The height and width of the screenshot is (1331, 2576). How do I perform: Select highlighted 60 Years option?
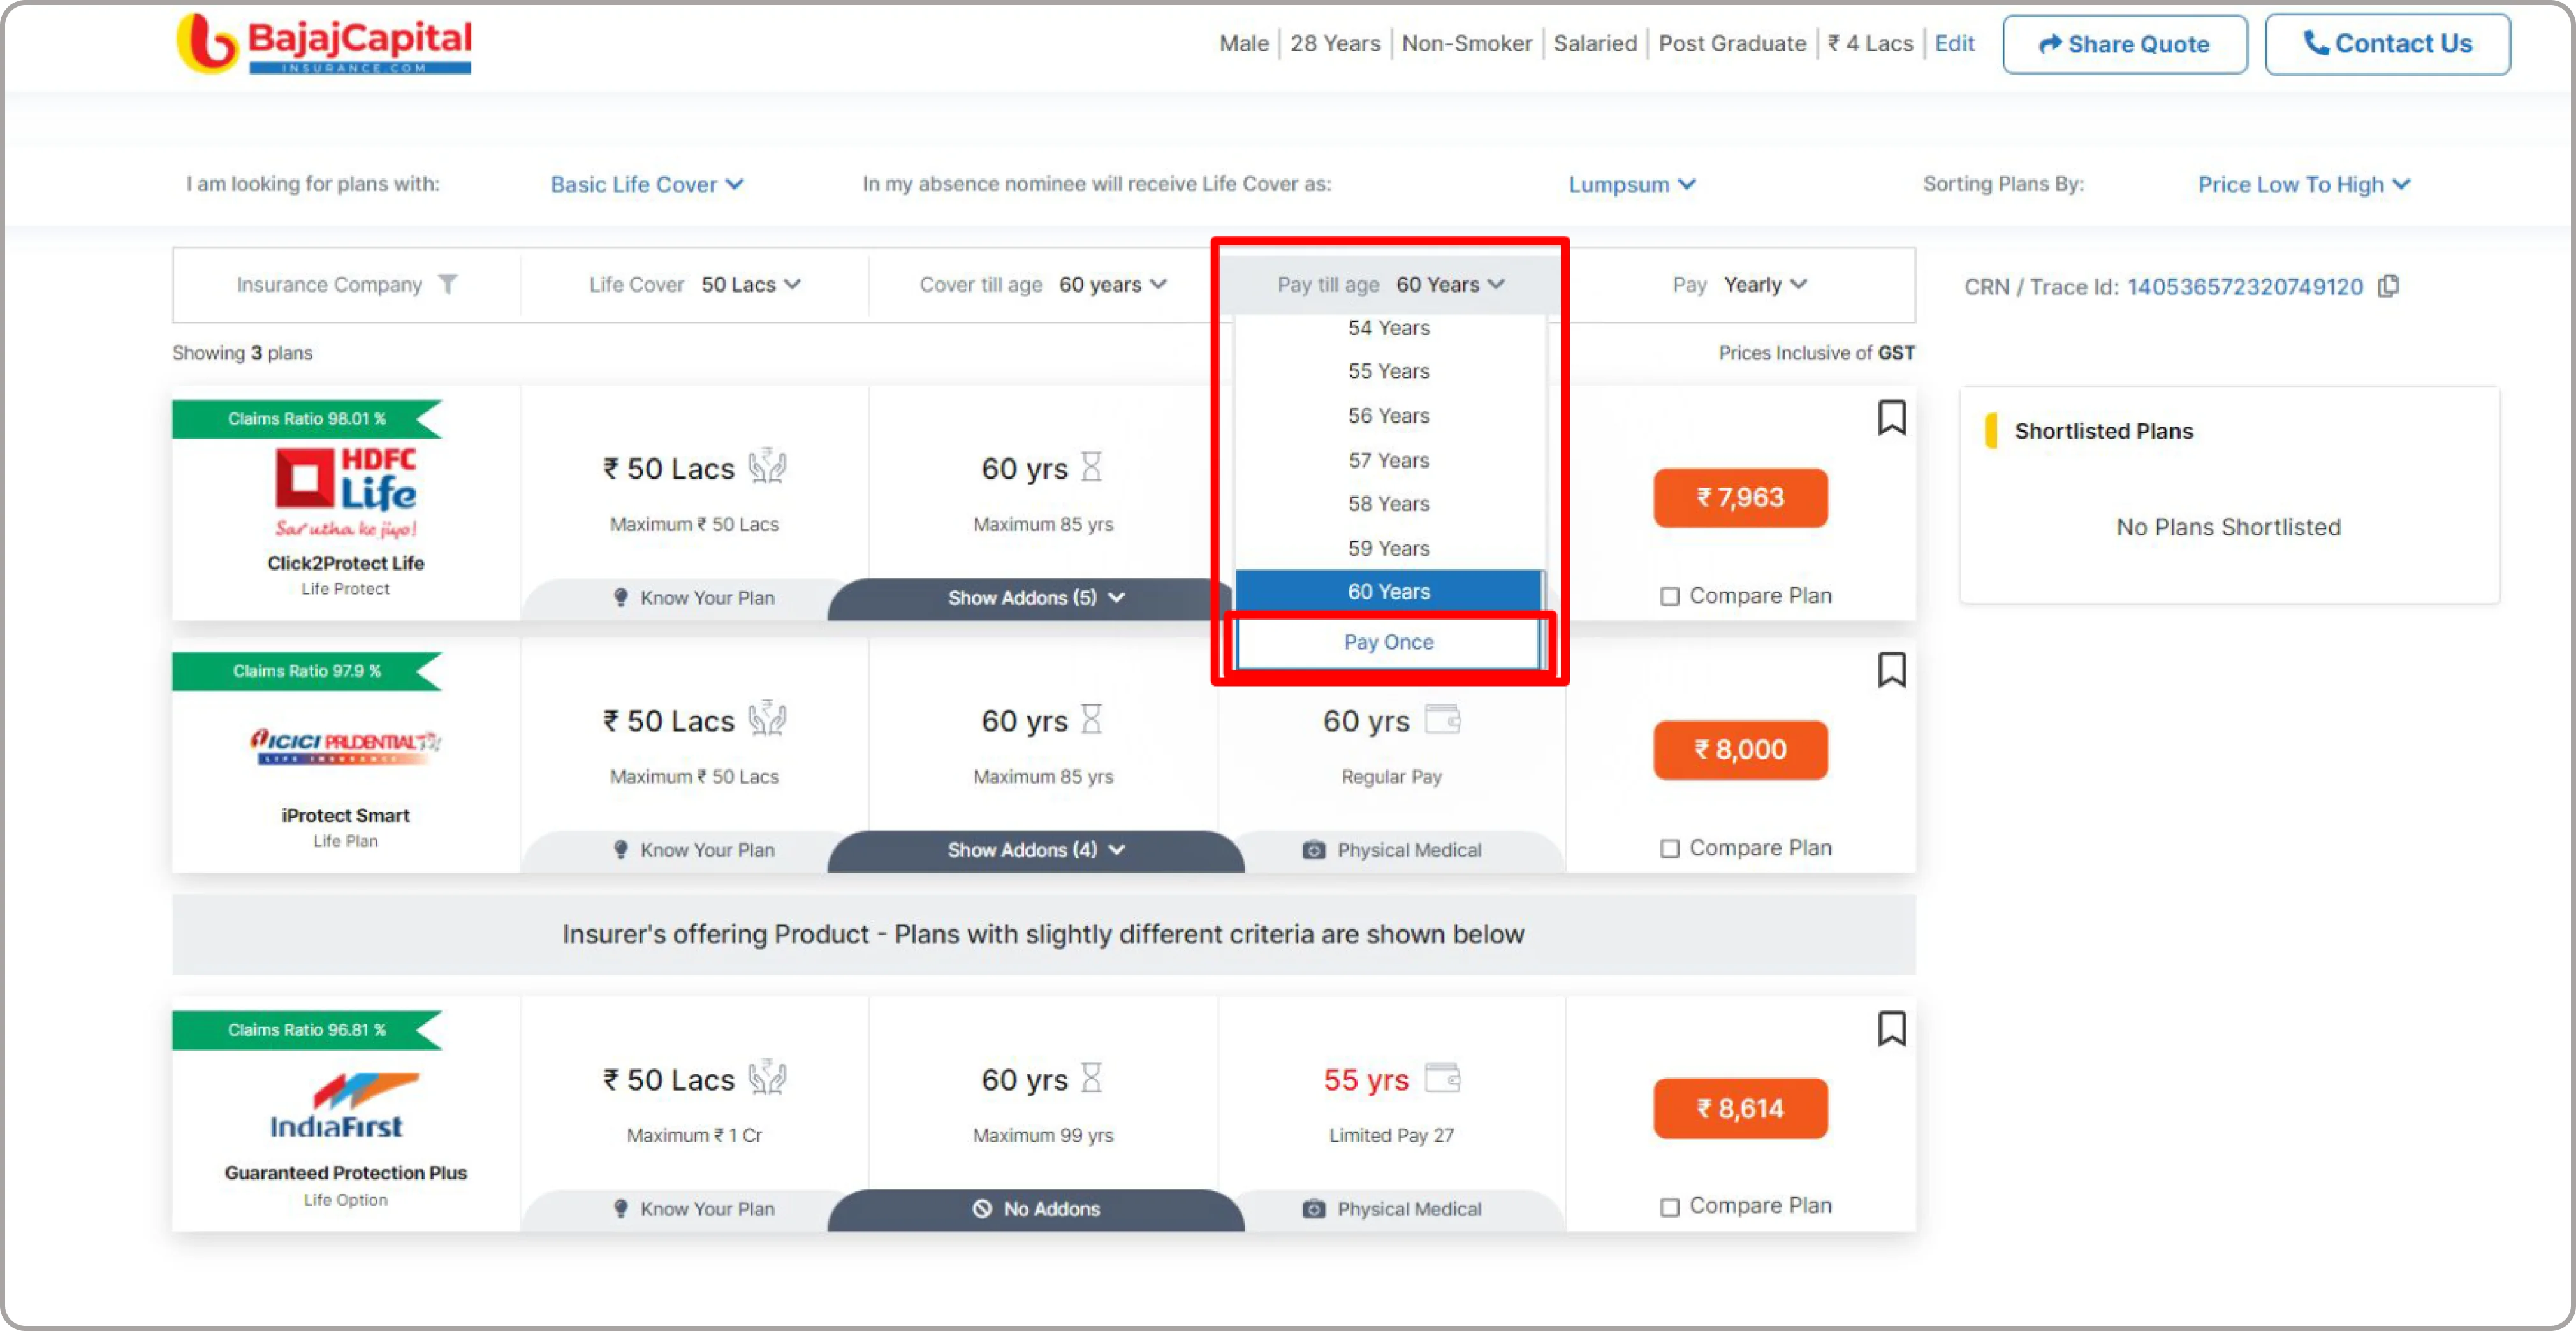pos(1389,591)
